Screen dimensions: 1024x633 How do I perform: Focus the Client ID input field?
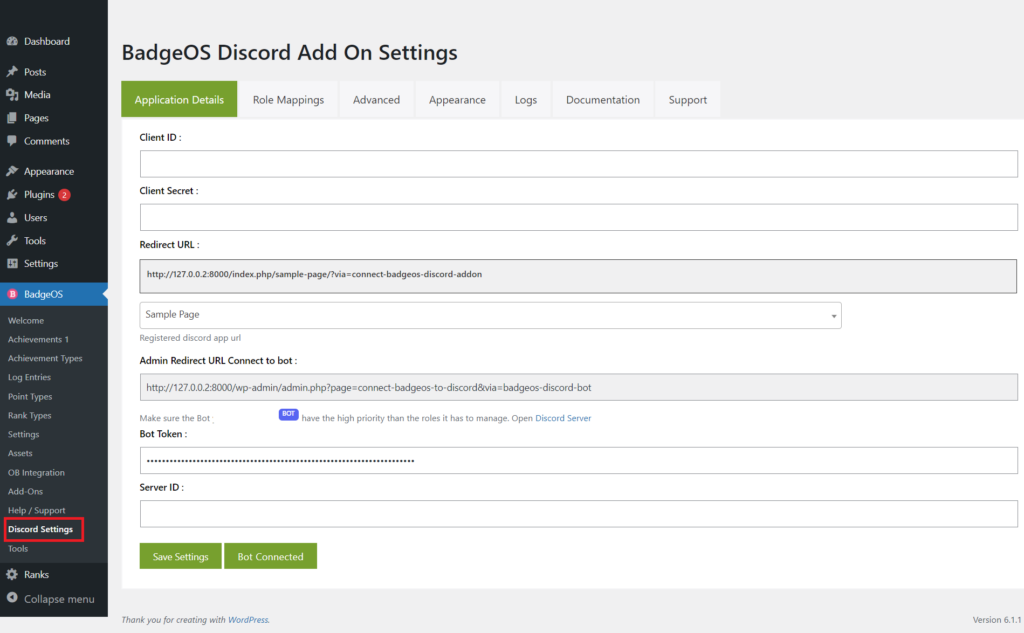point(578,164)
